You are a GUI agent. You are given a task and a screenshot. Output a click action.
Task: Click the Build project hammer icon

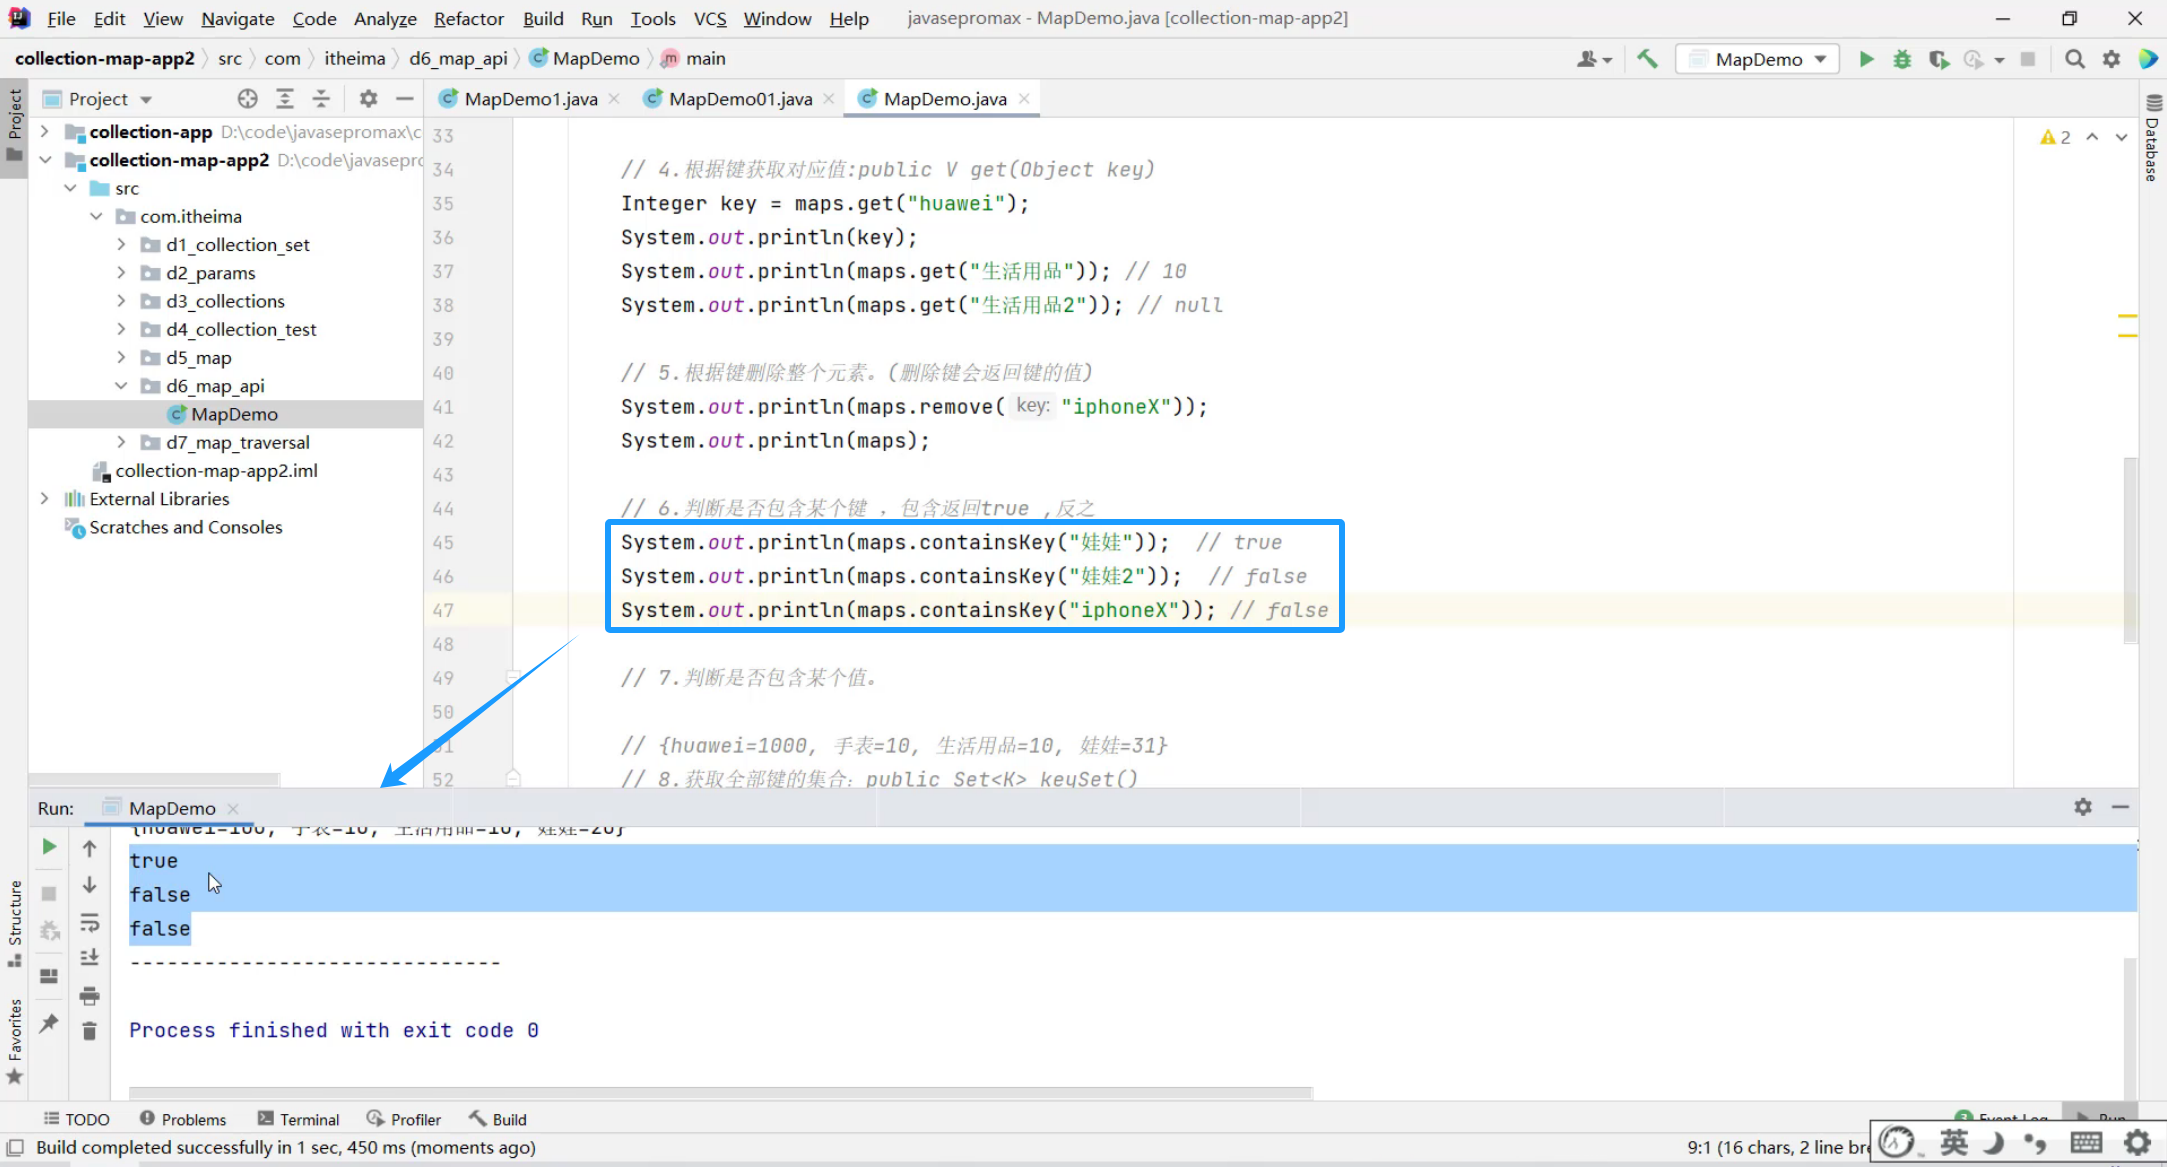(1647, 59)
